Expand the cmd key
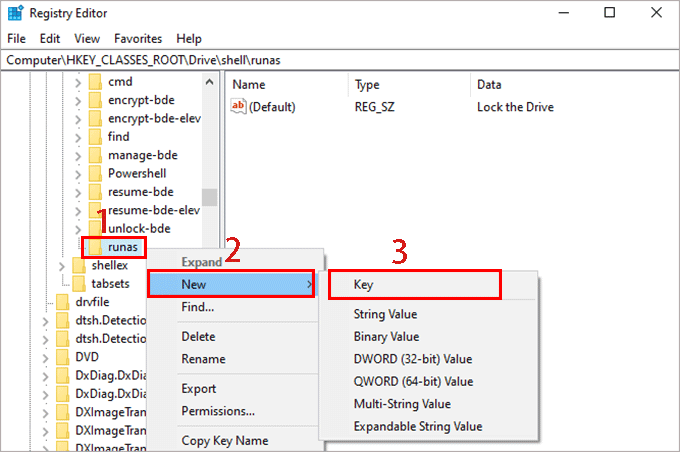Image resolution: width=680 pixels, height=452 pixels. 78,82
